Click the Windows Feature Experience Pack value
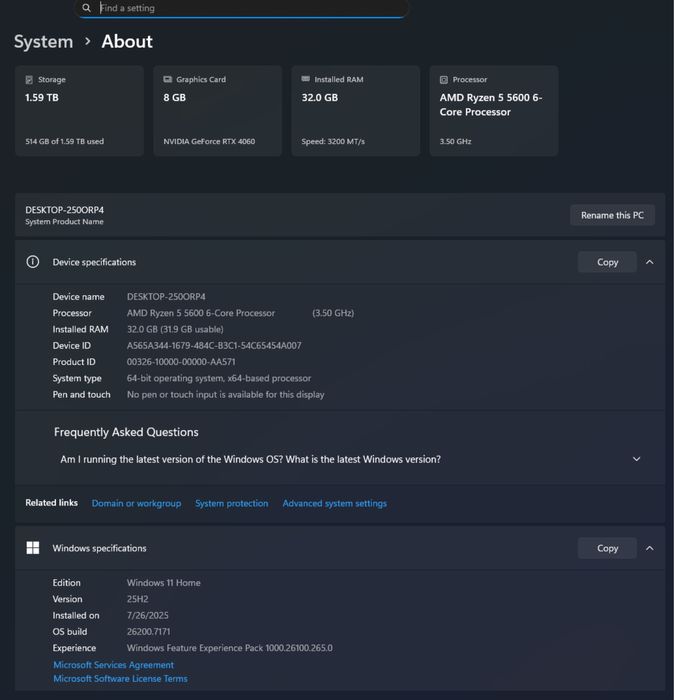674x700 pixels. click(230, 648)
